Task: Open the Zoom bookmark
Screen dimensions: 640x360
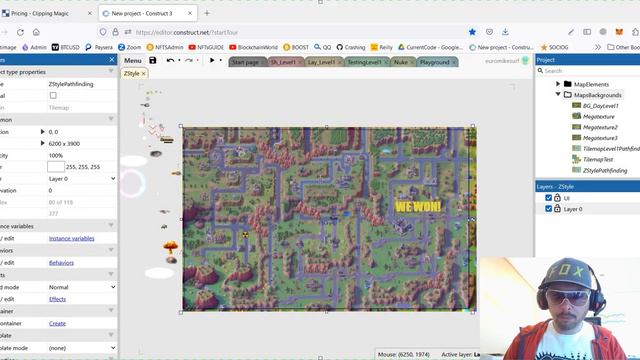Action: 129,47
